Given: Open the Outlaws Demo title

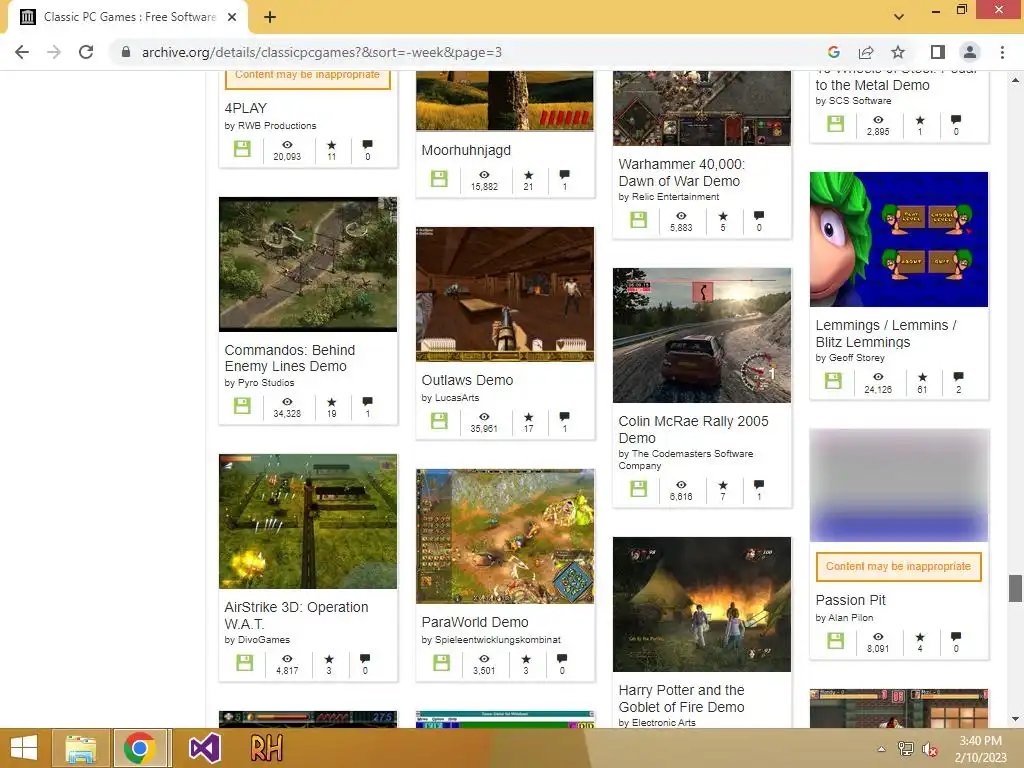Looking at the screenshot, I should point(468,380).
